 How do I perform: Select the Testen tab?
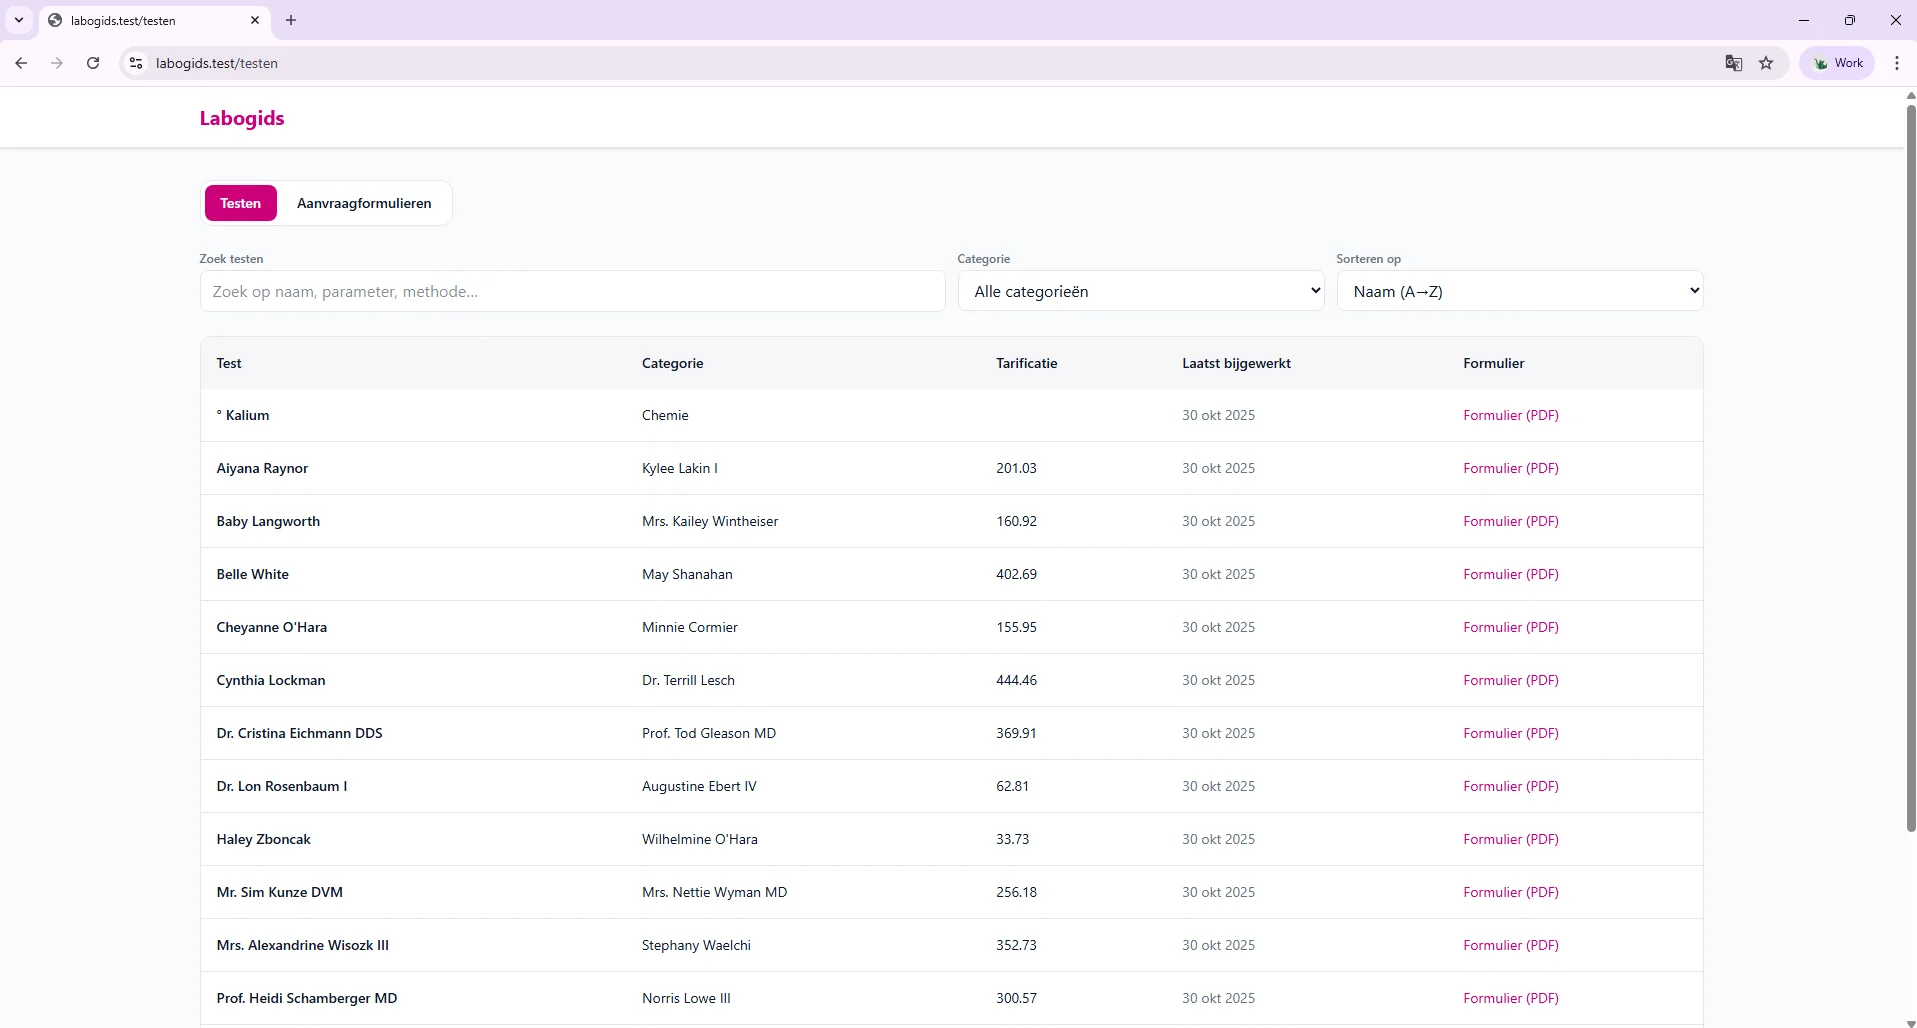click(x=241, y=203)
